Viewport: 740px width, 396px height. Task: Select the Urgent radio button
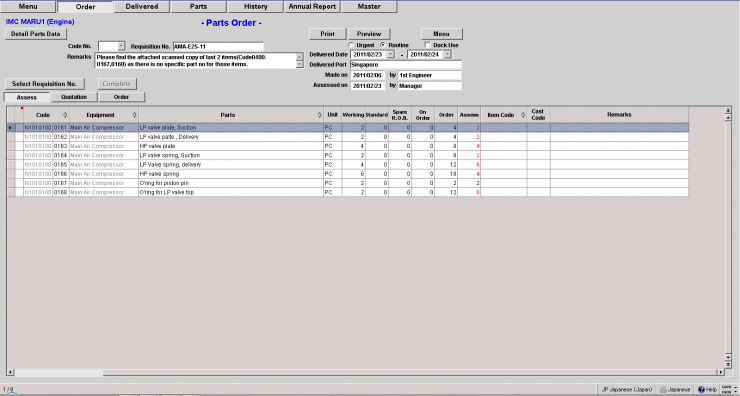[x=351, y=45]
